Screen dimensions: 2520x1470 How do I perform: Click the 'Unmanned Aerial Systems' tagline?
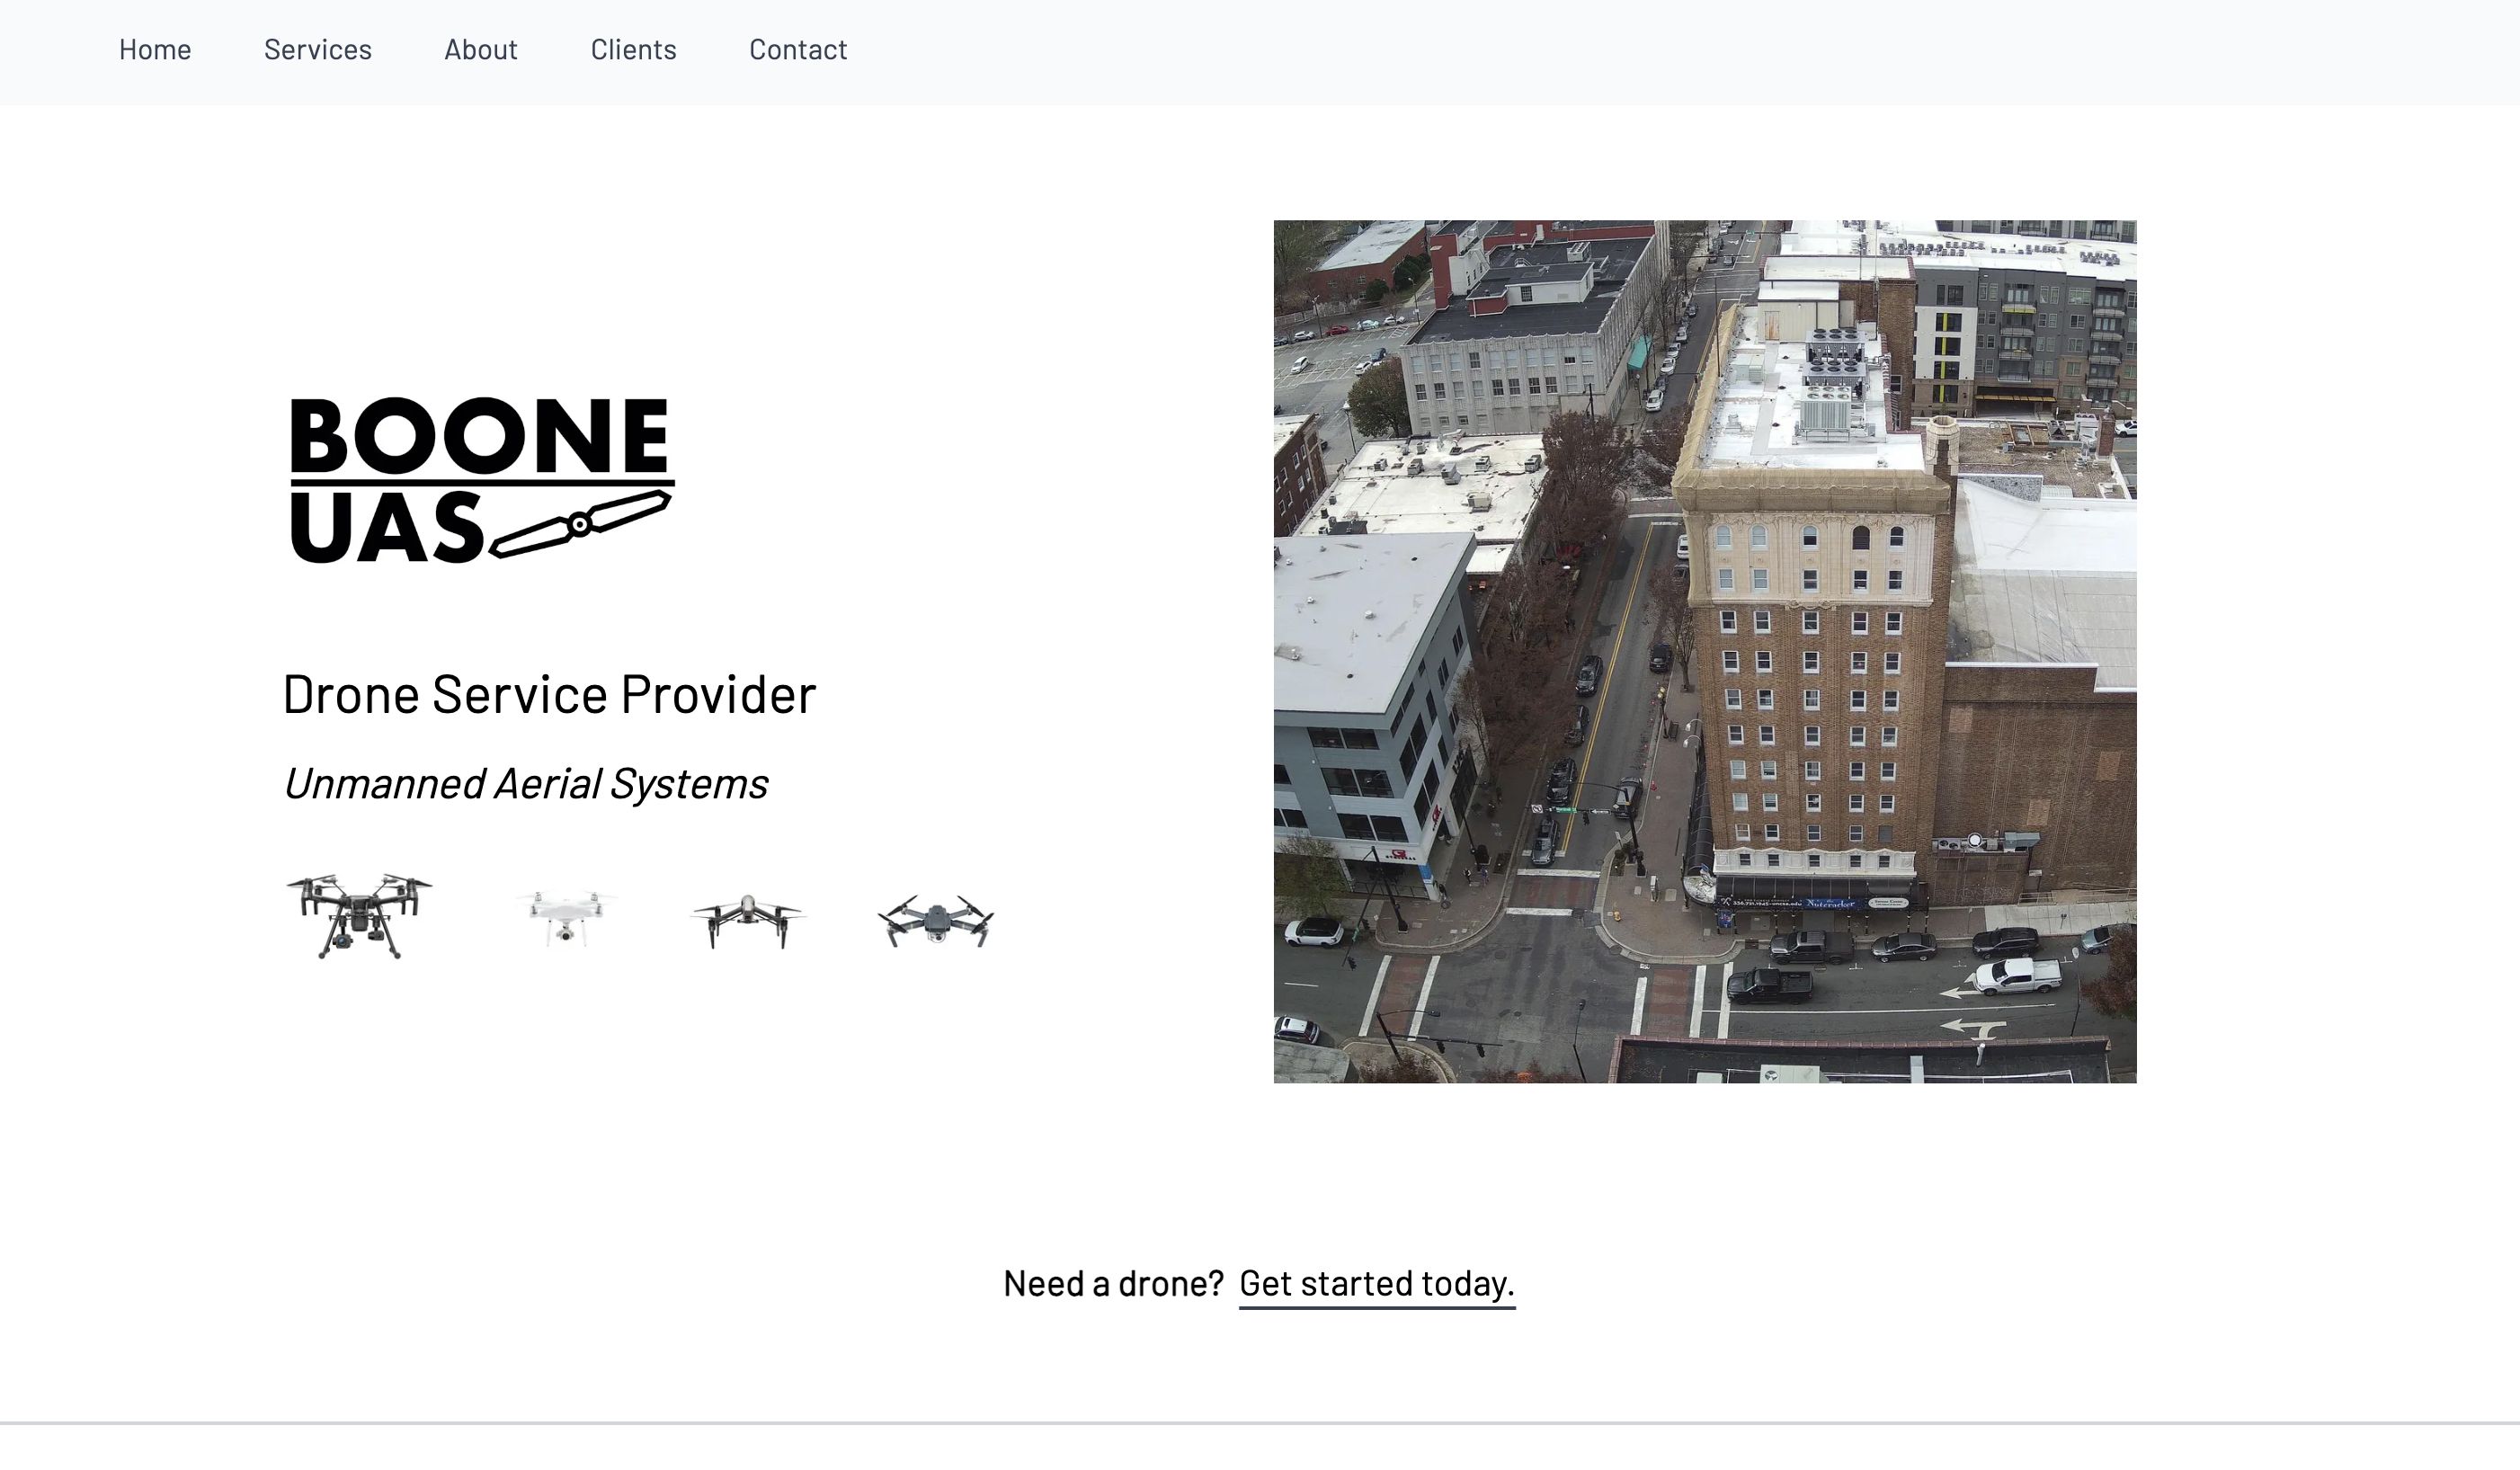tap(525, 784)
